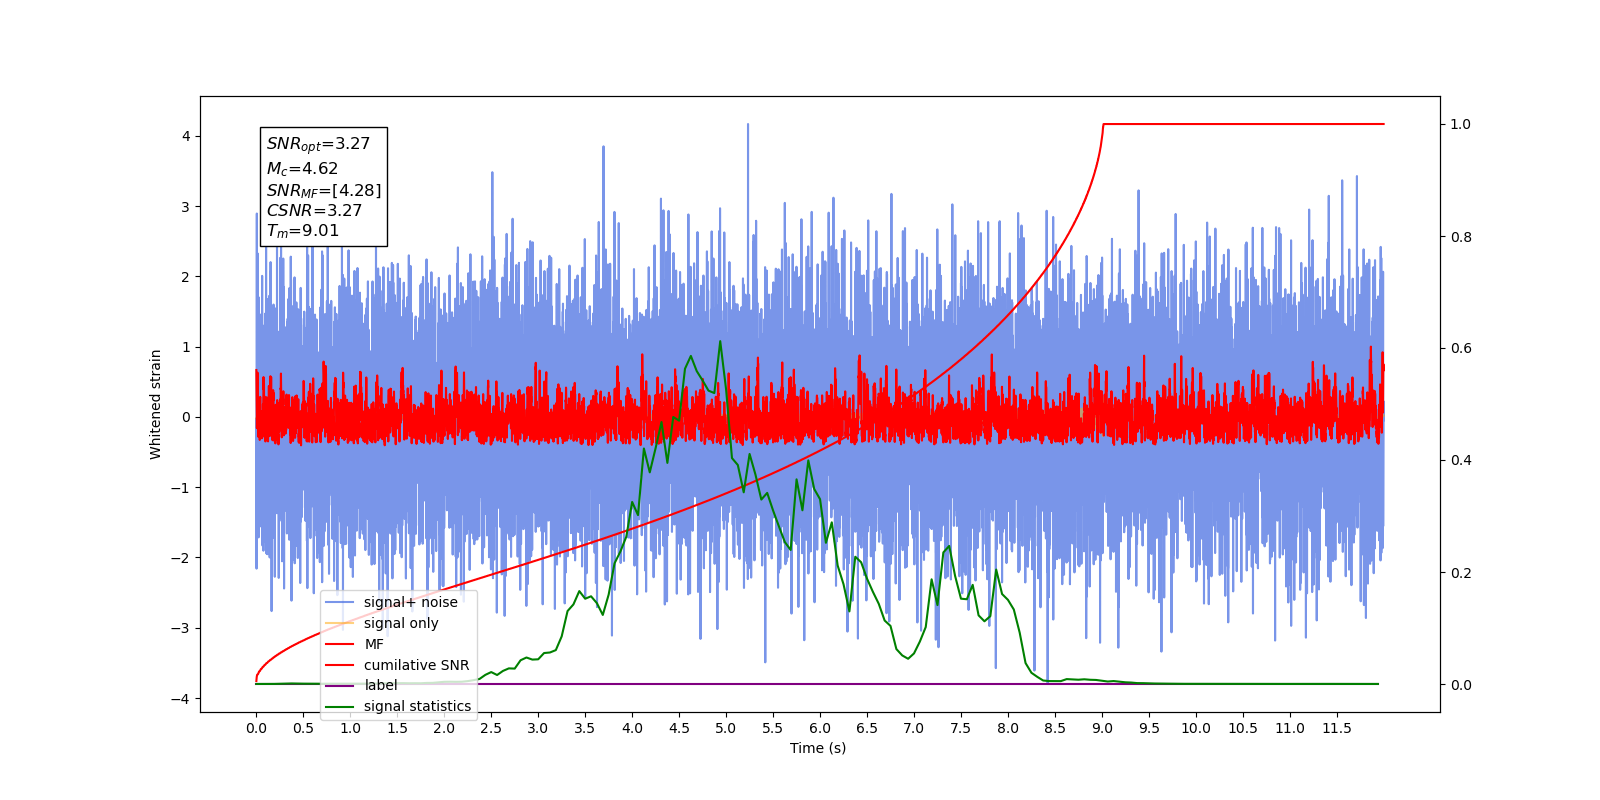Click the SNRMF=[4.28] annotation line
Image resolution: width=1600 pixels, height=800 pixels.
pyautogui.click(x=324, y=190)
